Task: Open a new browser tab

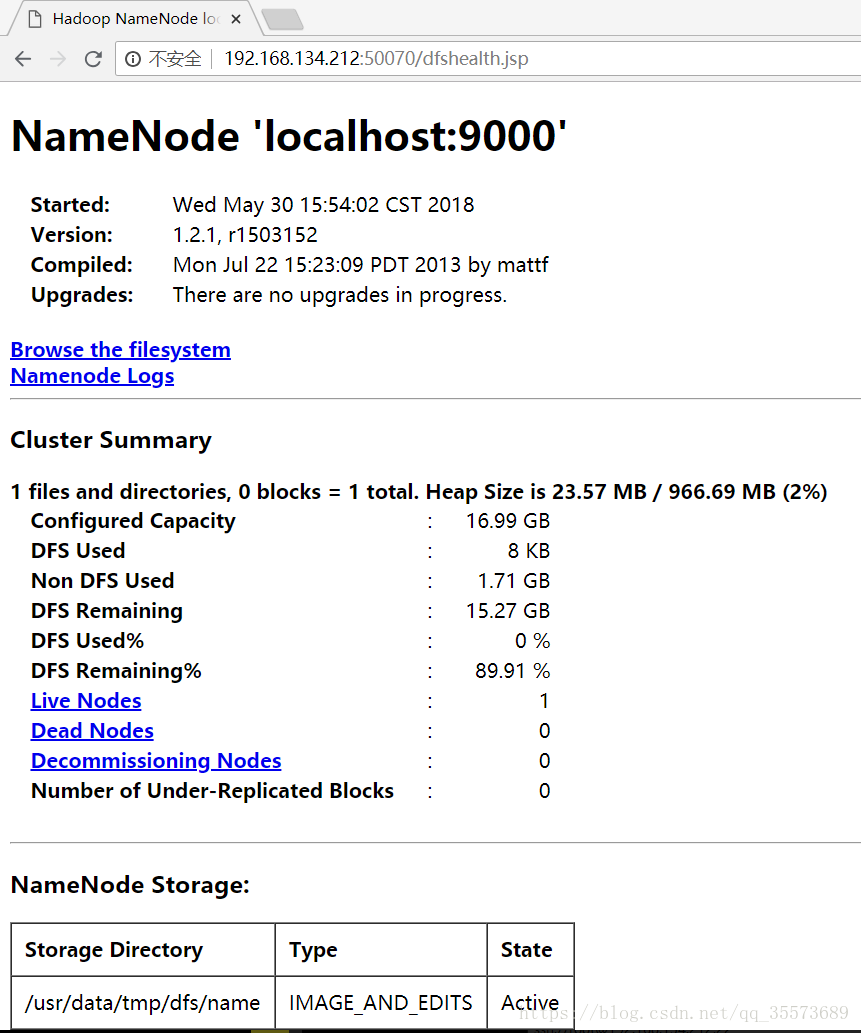Action: (x=282, y=19)
